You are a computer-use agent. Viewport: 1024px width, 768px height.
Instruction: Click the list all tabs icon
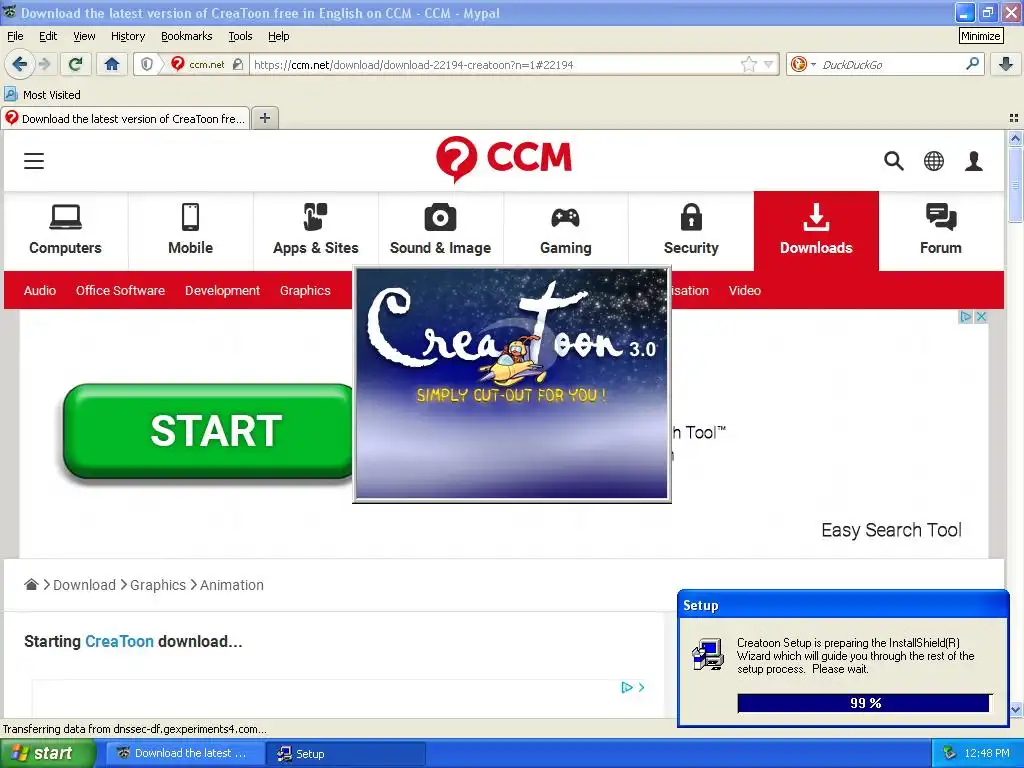[1014, 118]
